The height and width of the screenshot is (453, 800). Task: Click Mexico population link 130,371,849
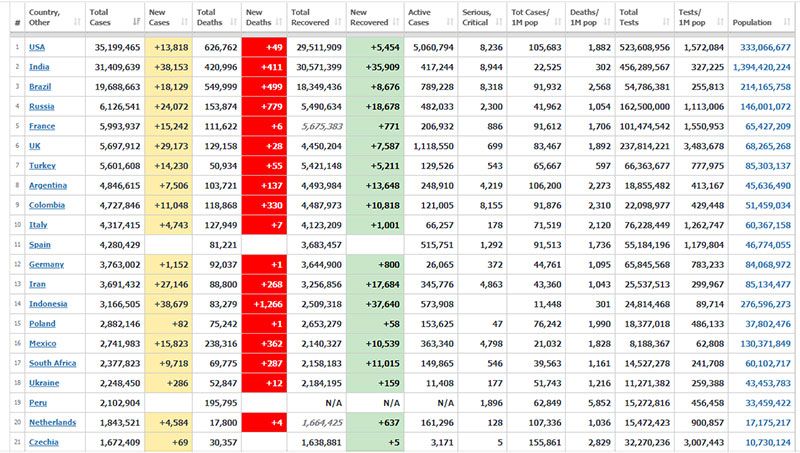tap(765, 344)
